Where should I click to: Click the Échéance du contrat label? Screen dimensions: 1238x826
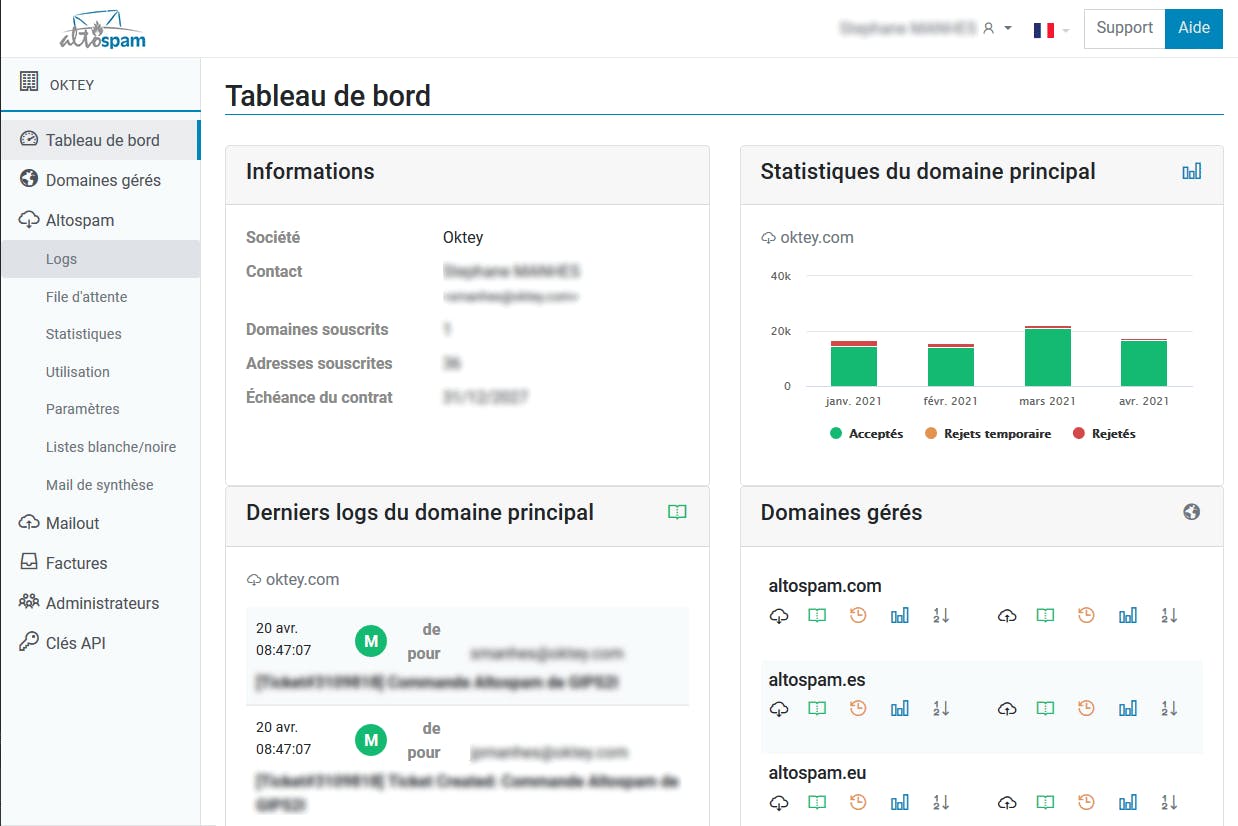point(319,397)
